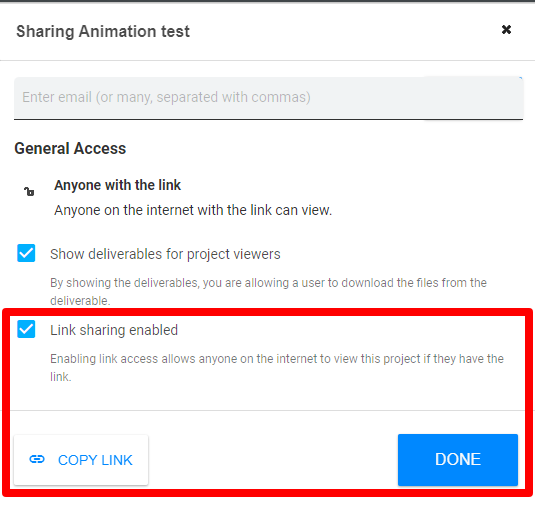Untick the Show deliverables for project viewers checkbox
Viewport: 535px width, 507px height.
(x=26, y=253)
